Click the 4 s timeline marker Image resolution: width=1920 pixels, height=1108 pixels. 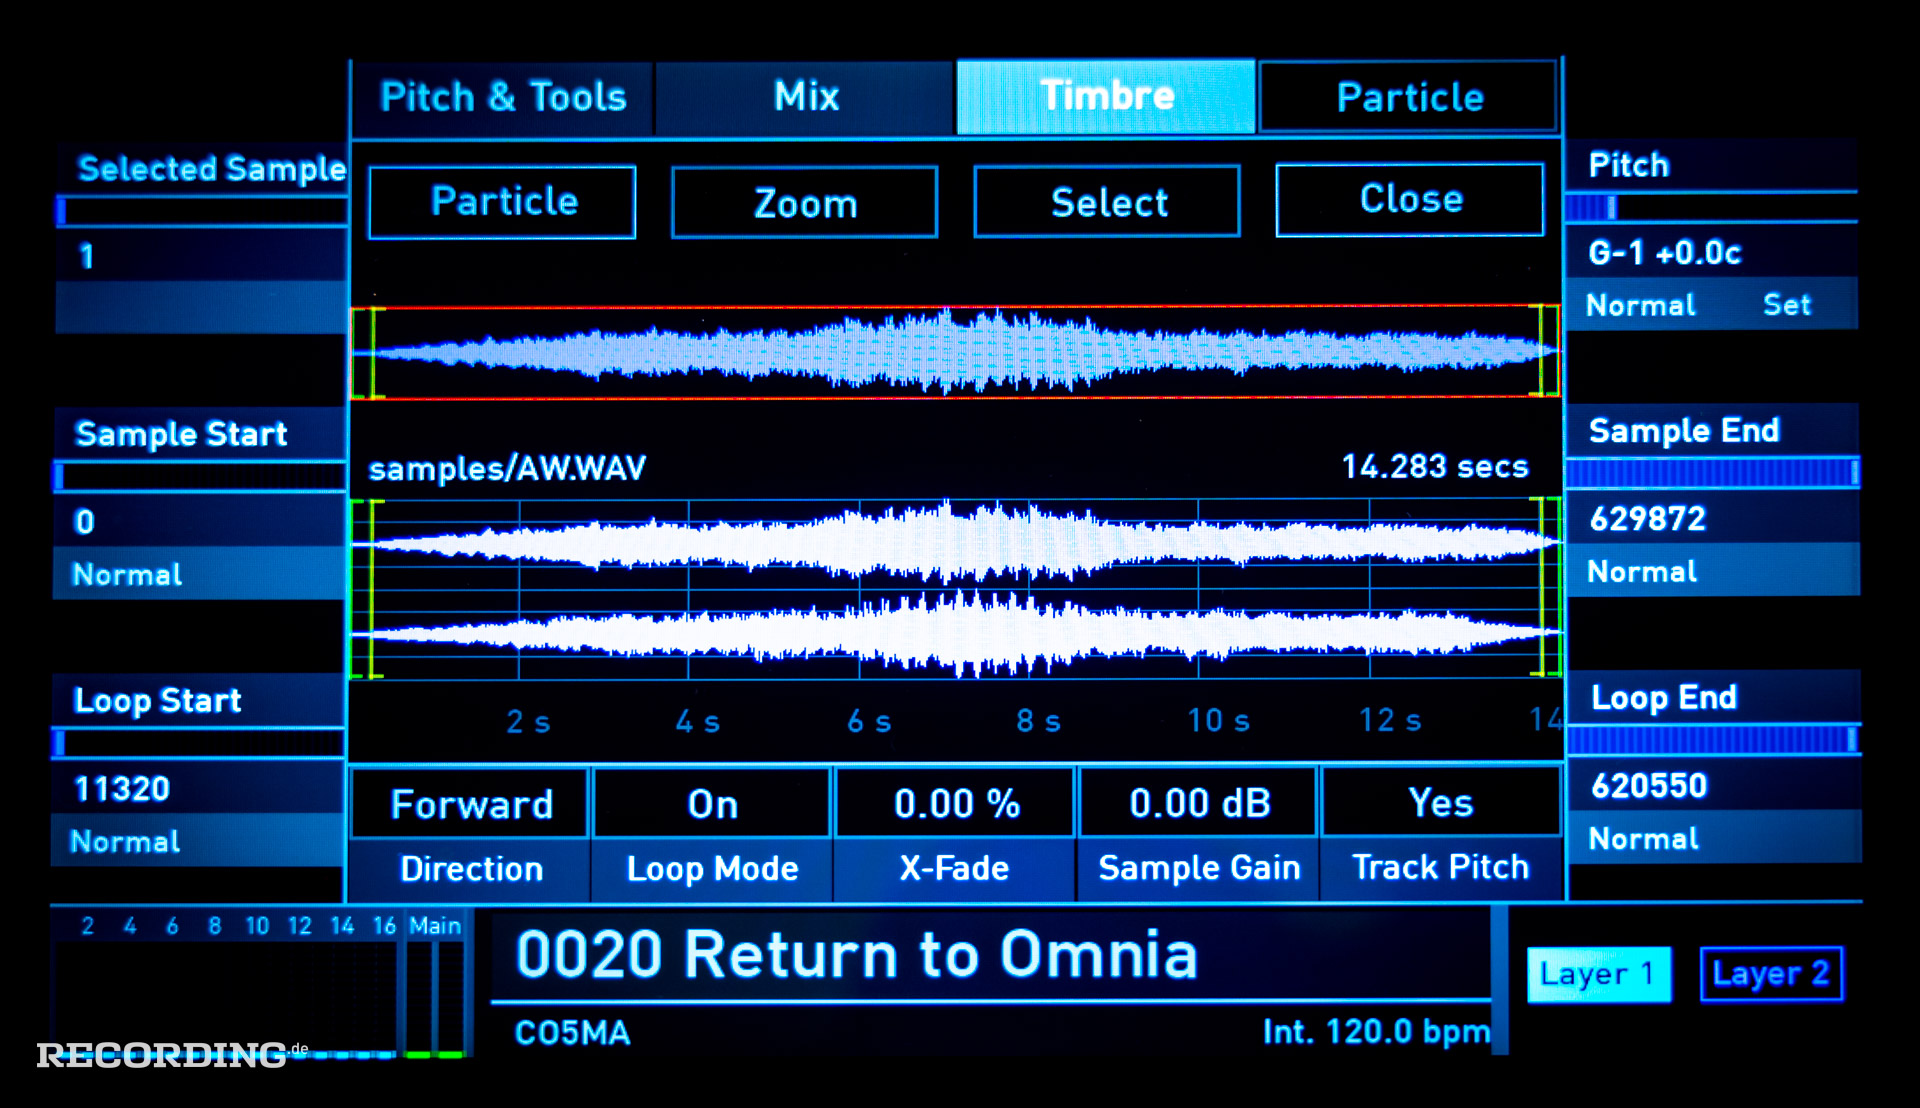[x=698, y=721]
